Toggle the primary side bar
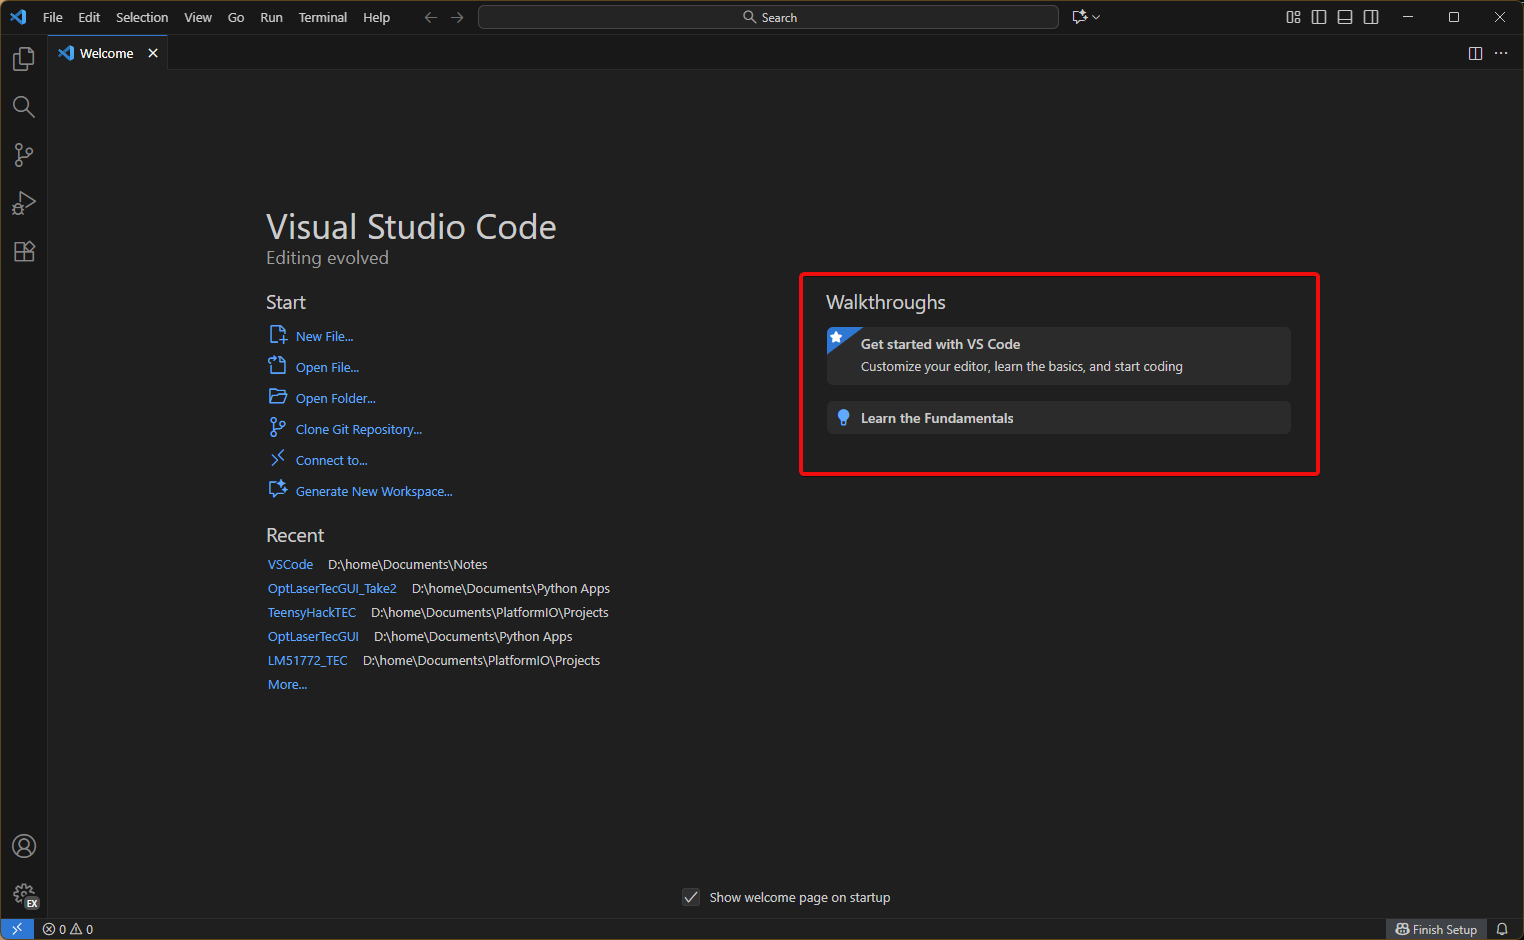Viewport: 1524px width, 940px height. [1319, 17]
